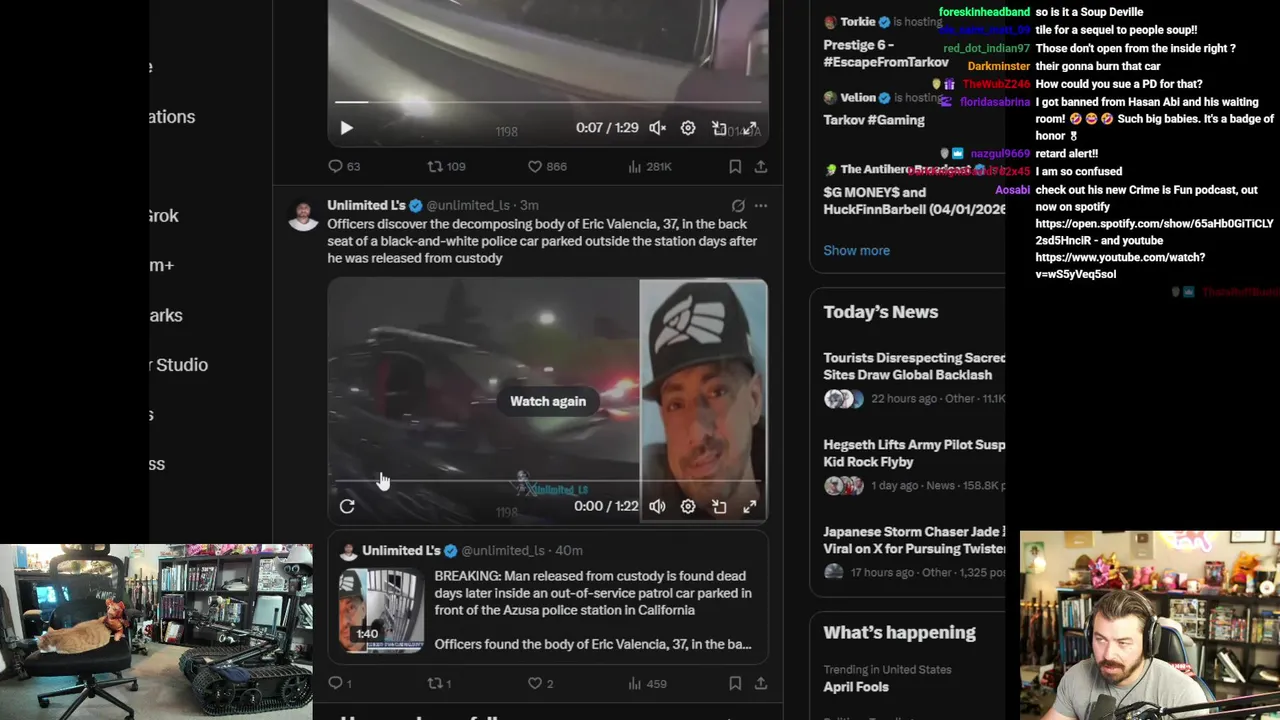View analytics showing 459 views
Viewport: 1280px width, 720px height.
647,684
